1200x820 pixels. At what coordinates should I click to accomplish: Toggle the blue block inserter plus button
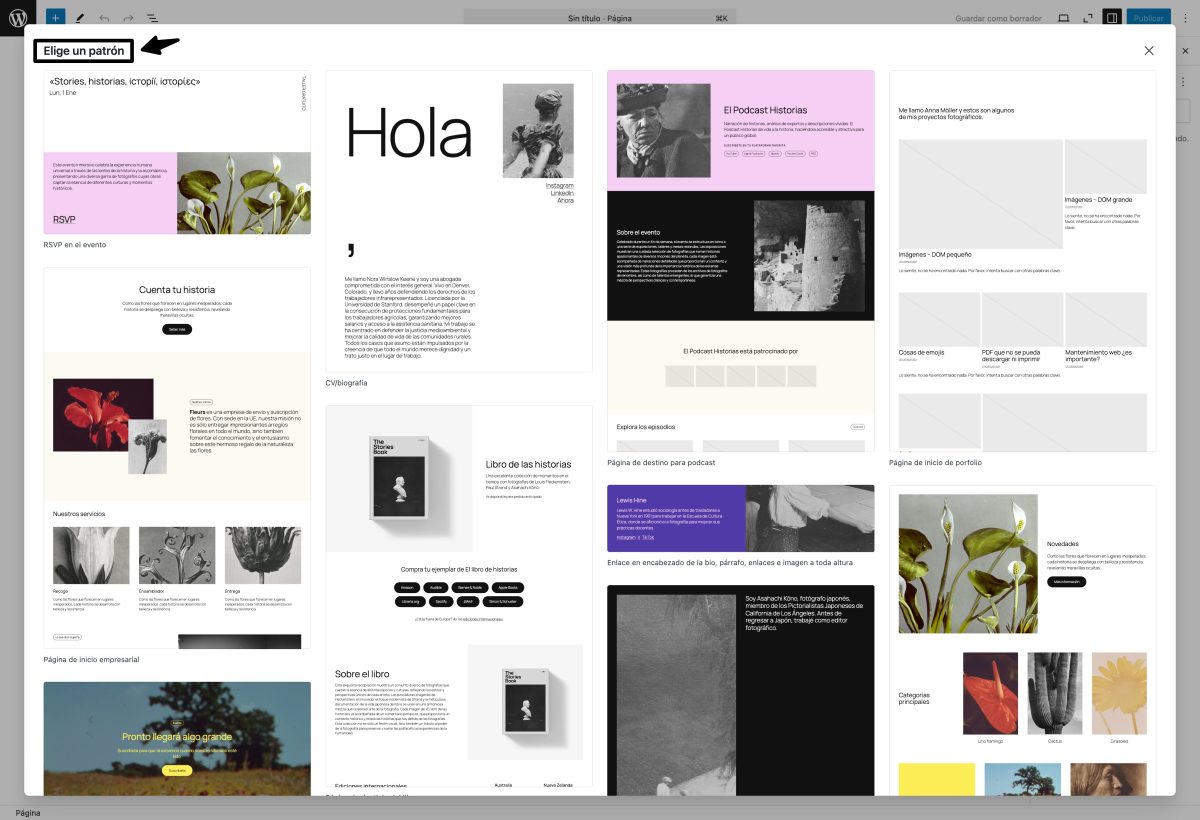(55, 18)
